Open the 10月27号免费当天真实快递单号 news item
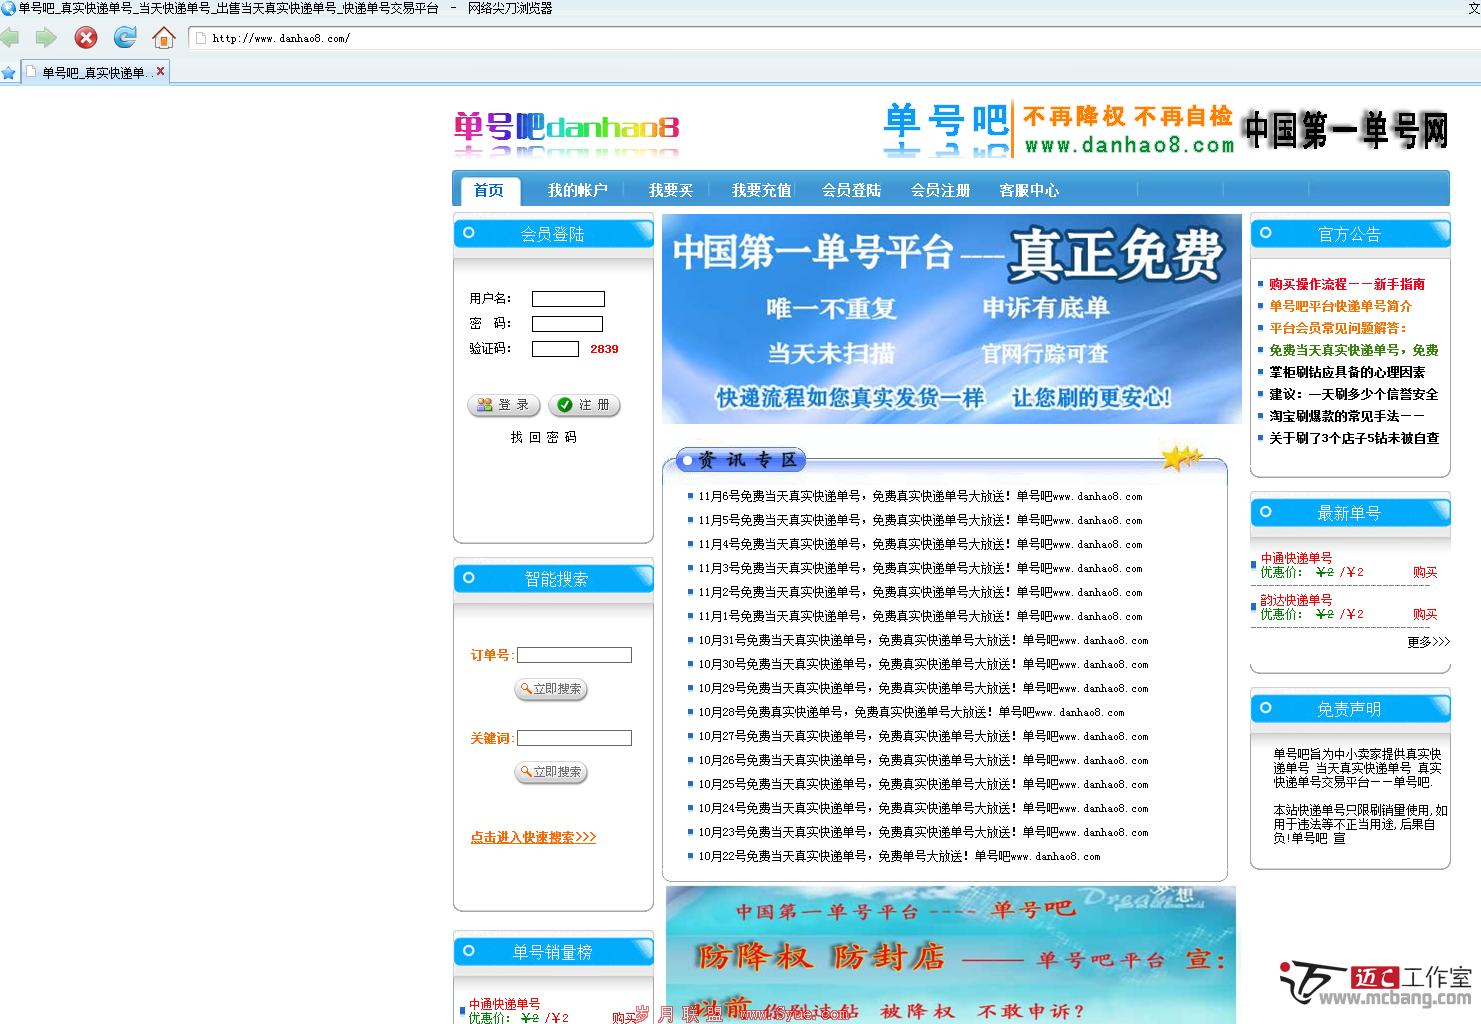The image size is (1481, 1024). (x=923, y=736)
